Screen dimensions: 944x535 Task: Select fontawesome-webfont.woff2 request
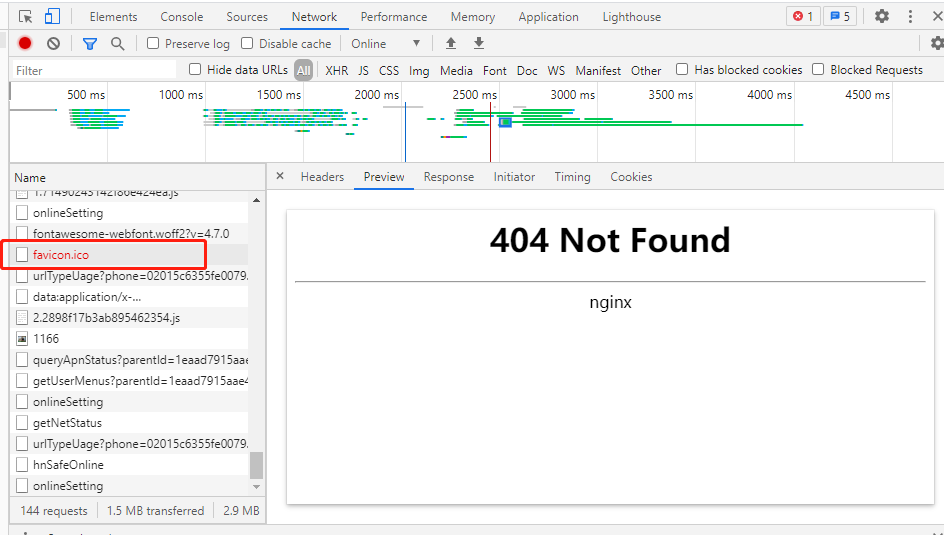129,233
